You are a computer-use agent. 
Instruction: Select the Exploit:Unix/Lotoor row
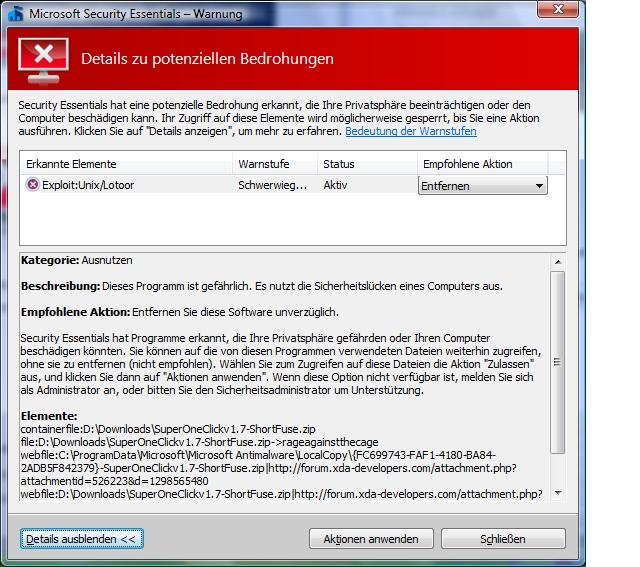tap(283, 185)
